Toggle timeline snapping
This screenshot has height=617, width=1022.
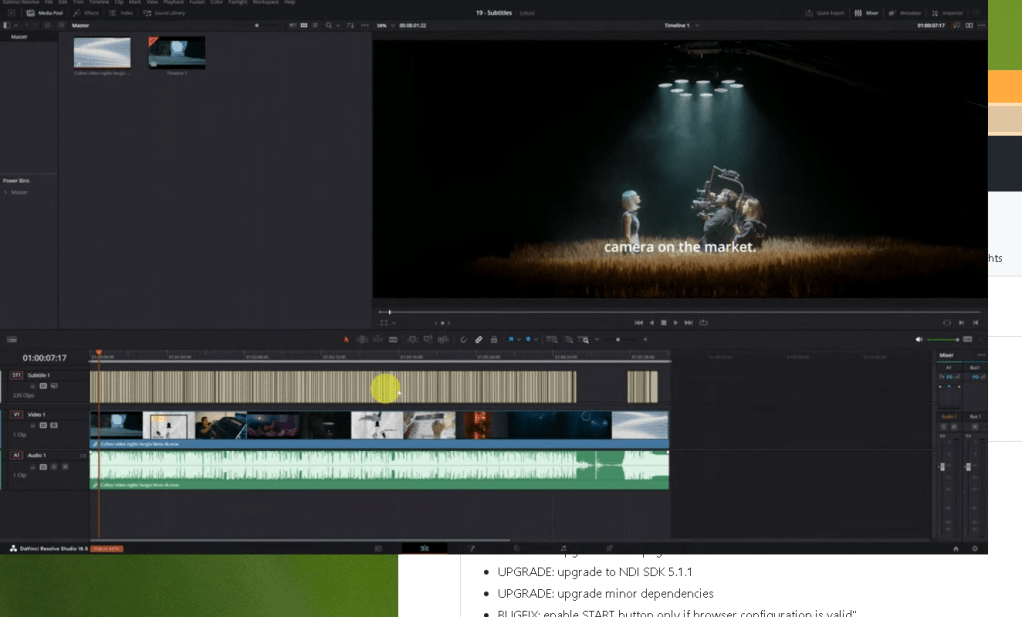[463, 339]
